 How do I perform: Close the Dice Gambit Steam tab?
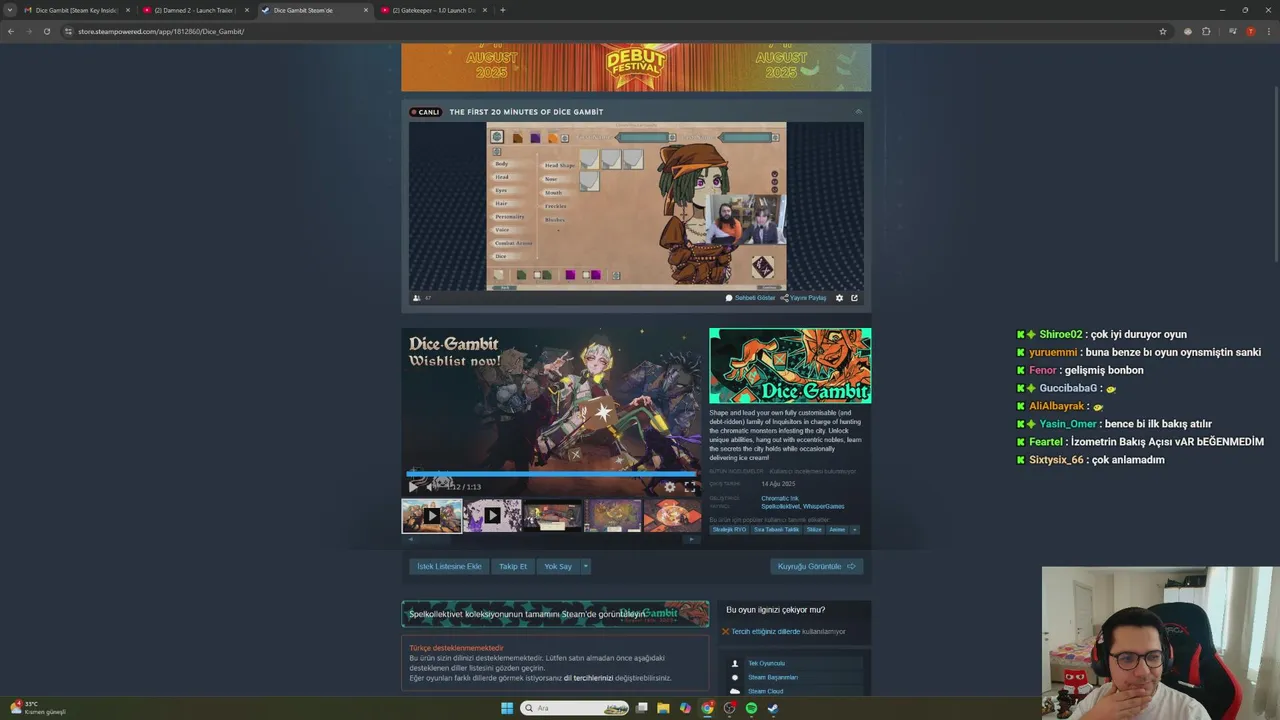(365, 10)
